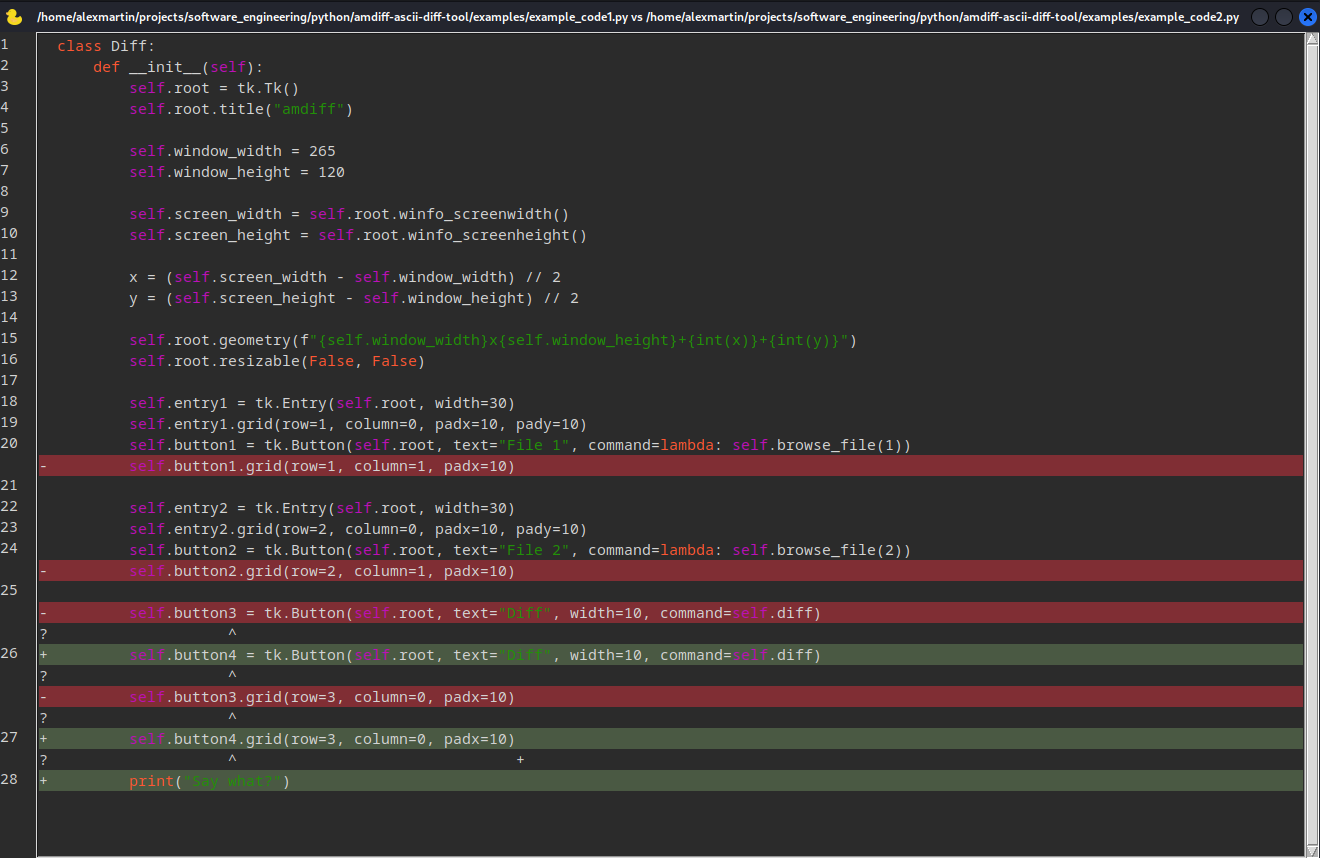Screen dimensions: 1320x858
Task: Click the 'class Diff:' line
Action: coord(106,46)
